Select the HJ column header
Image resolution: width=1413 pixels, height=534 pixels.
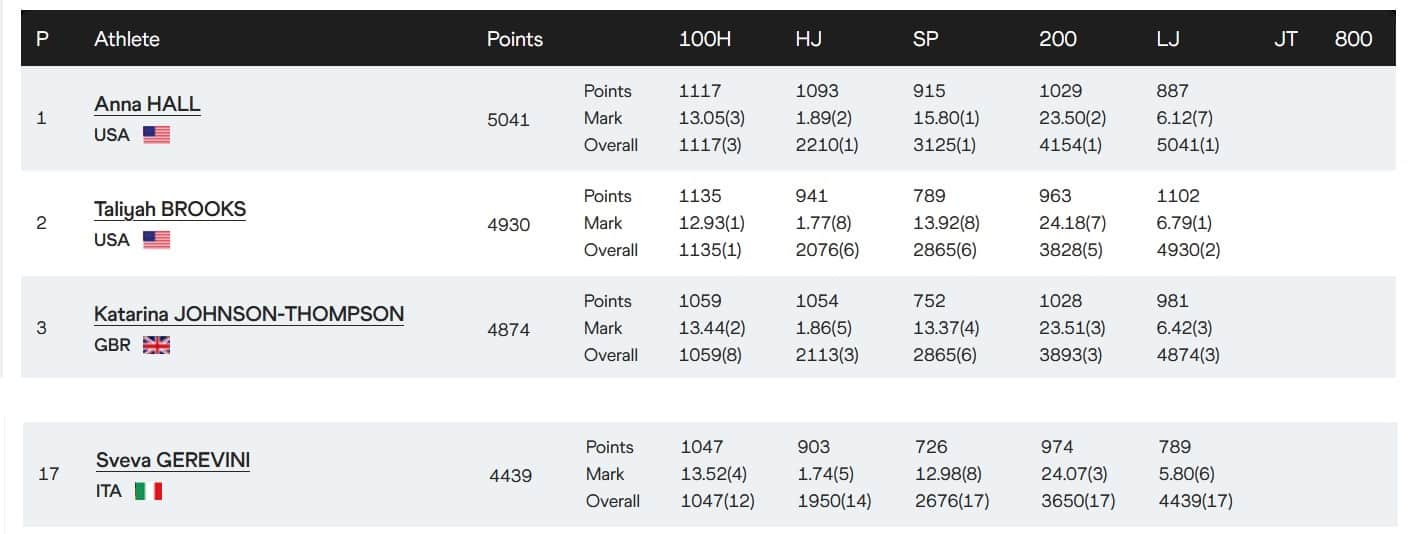(809, 39)
